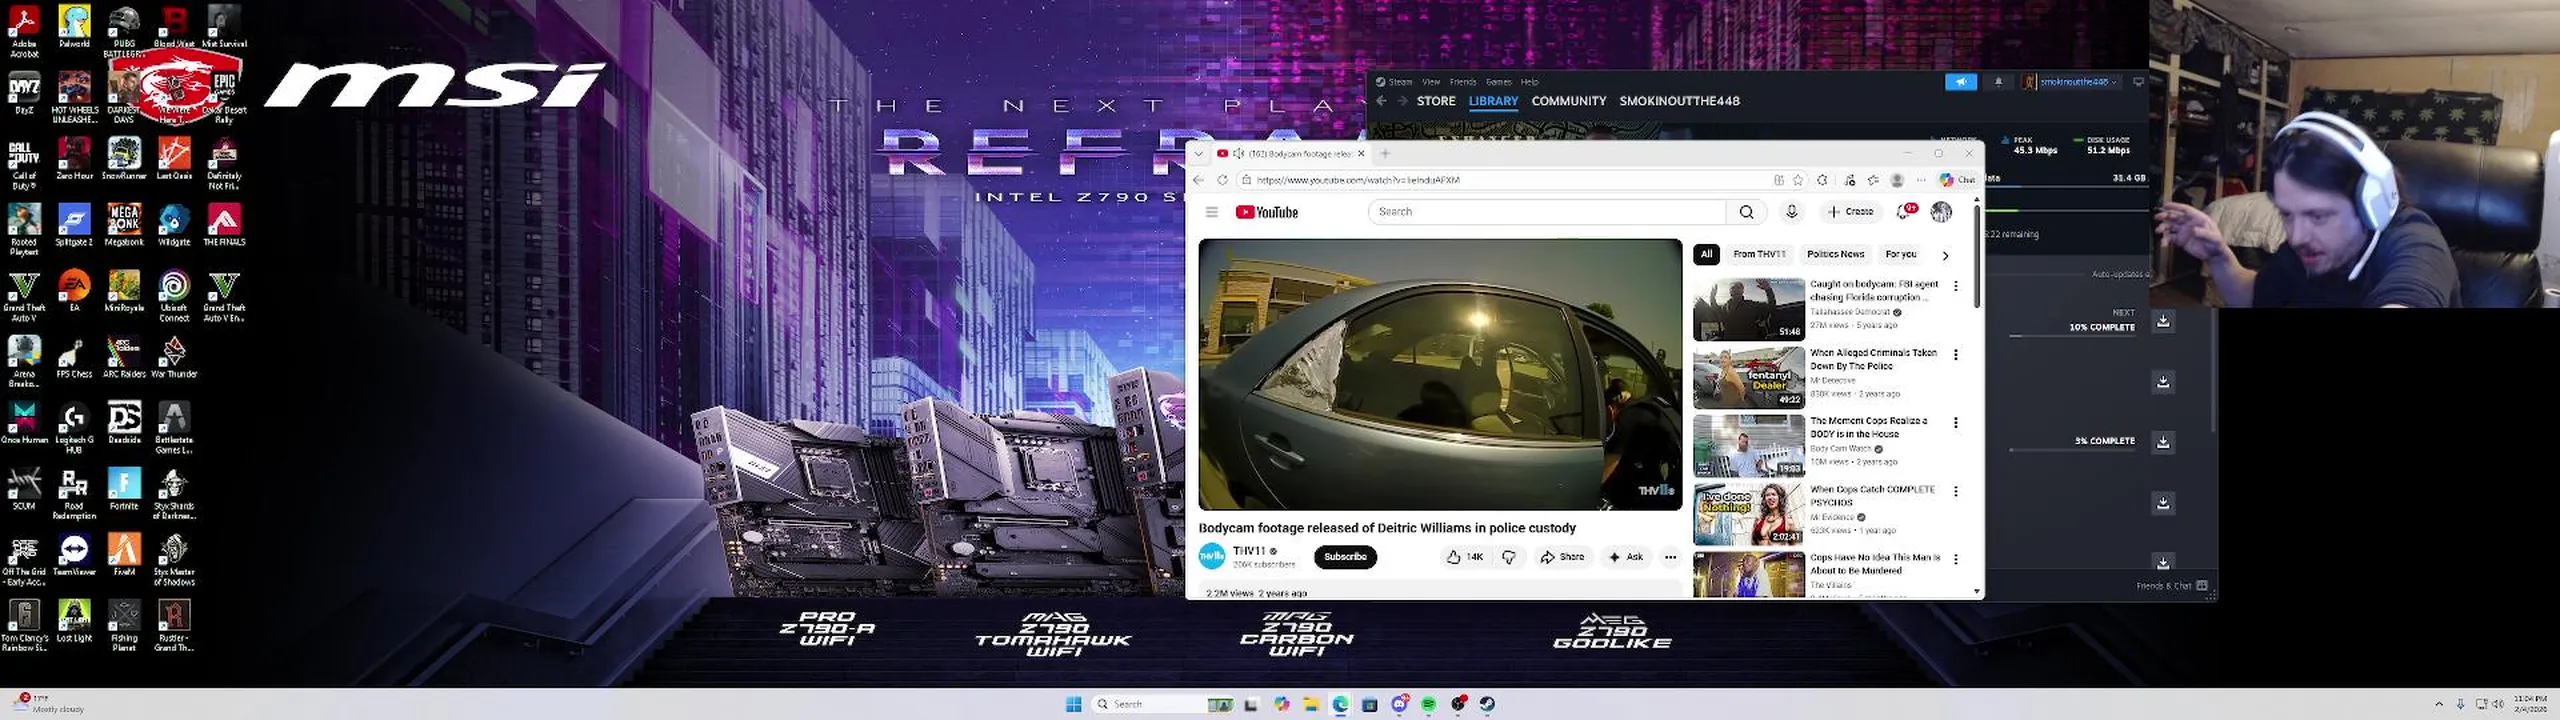Image resolution: width=2560 pixels, height=720 pixels.
Task: Open Steam View menu
Action: [1431, 82]
